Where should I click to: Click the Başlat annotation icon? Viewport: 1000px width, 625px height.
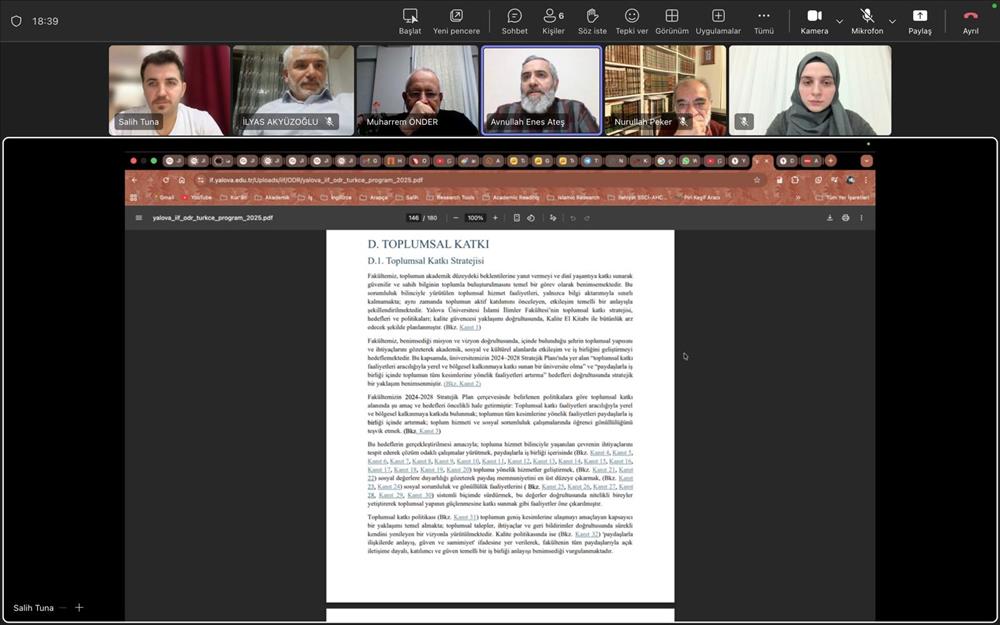(410, 21)
